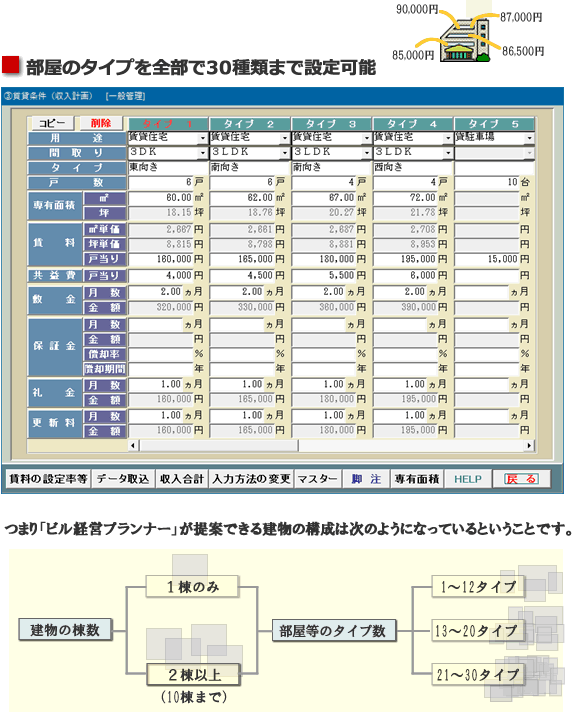Click the scrollbar left arrow

coord(133,445)
